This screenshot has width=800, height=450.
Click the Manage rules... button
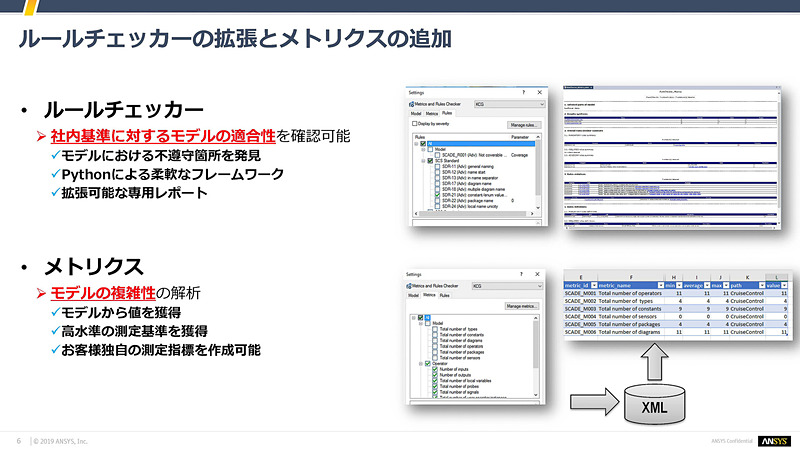(523, 124)
